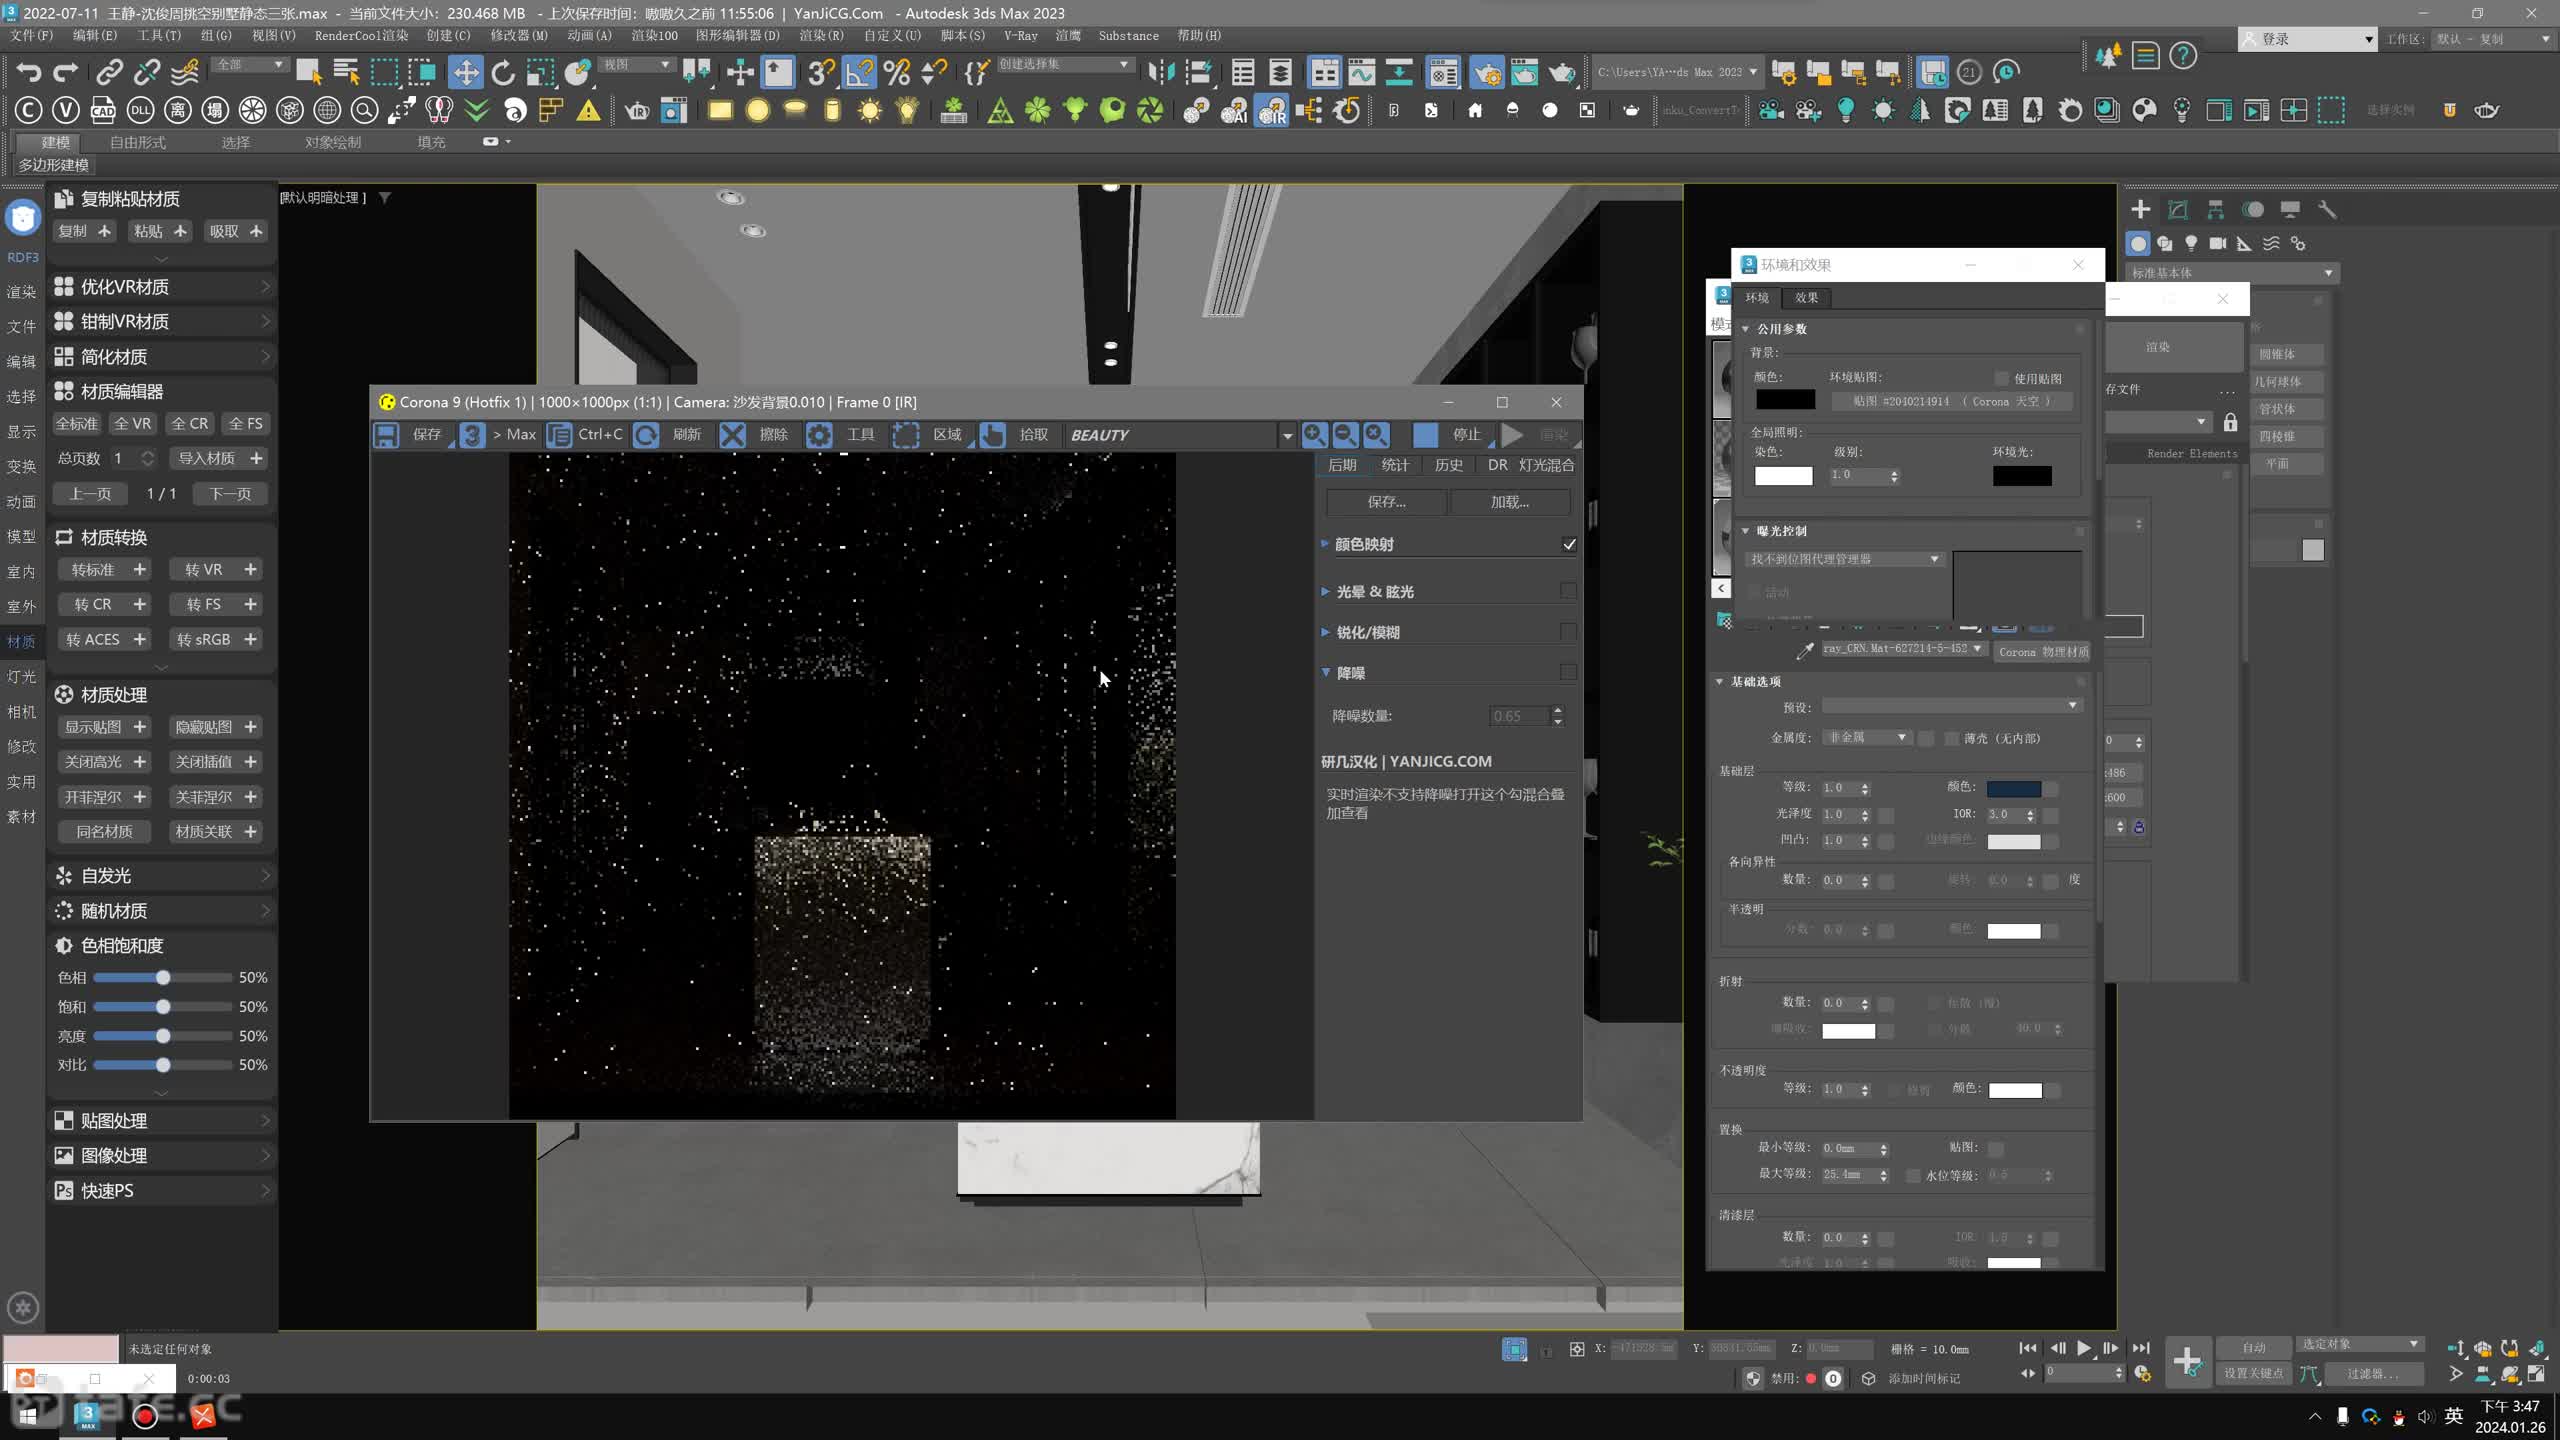This screenshot has width=2560, height=1440.
Task: Click the 全 VR button
Action: [x=133, y=423]
